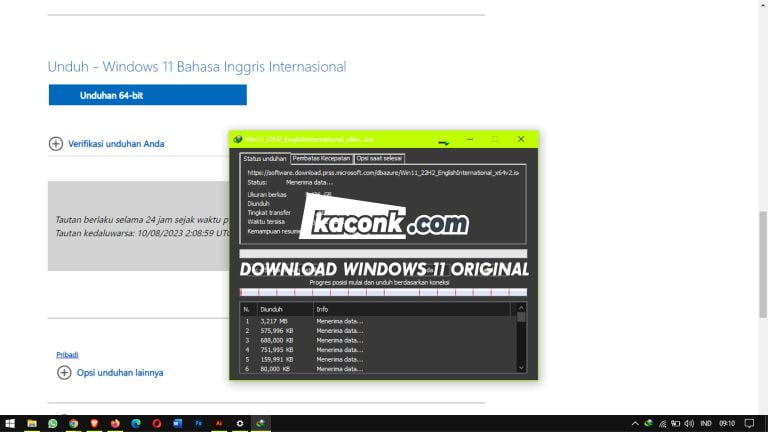This screenshot has height=432, width=768.
Task: Click the download URL text in IDM
Action: coord(383,173)
